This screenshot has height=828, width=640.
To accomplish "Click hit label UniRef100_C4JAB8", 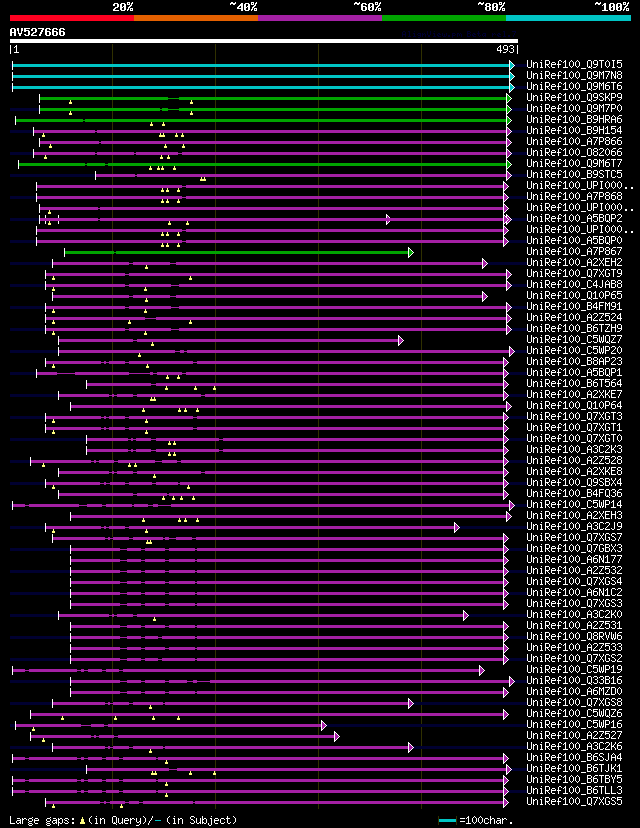I will (574, 285).
